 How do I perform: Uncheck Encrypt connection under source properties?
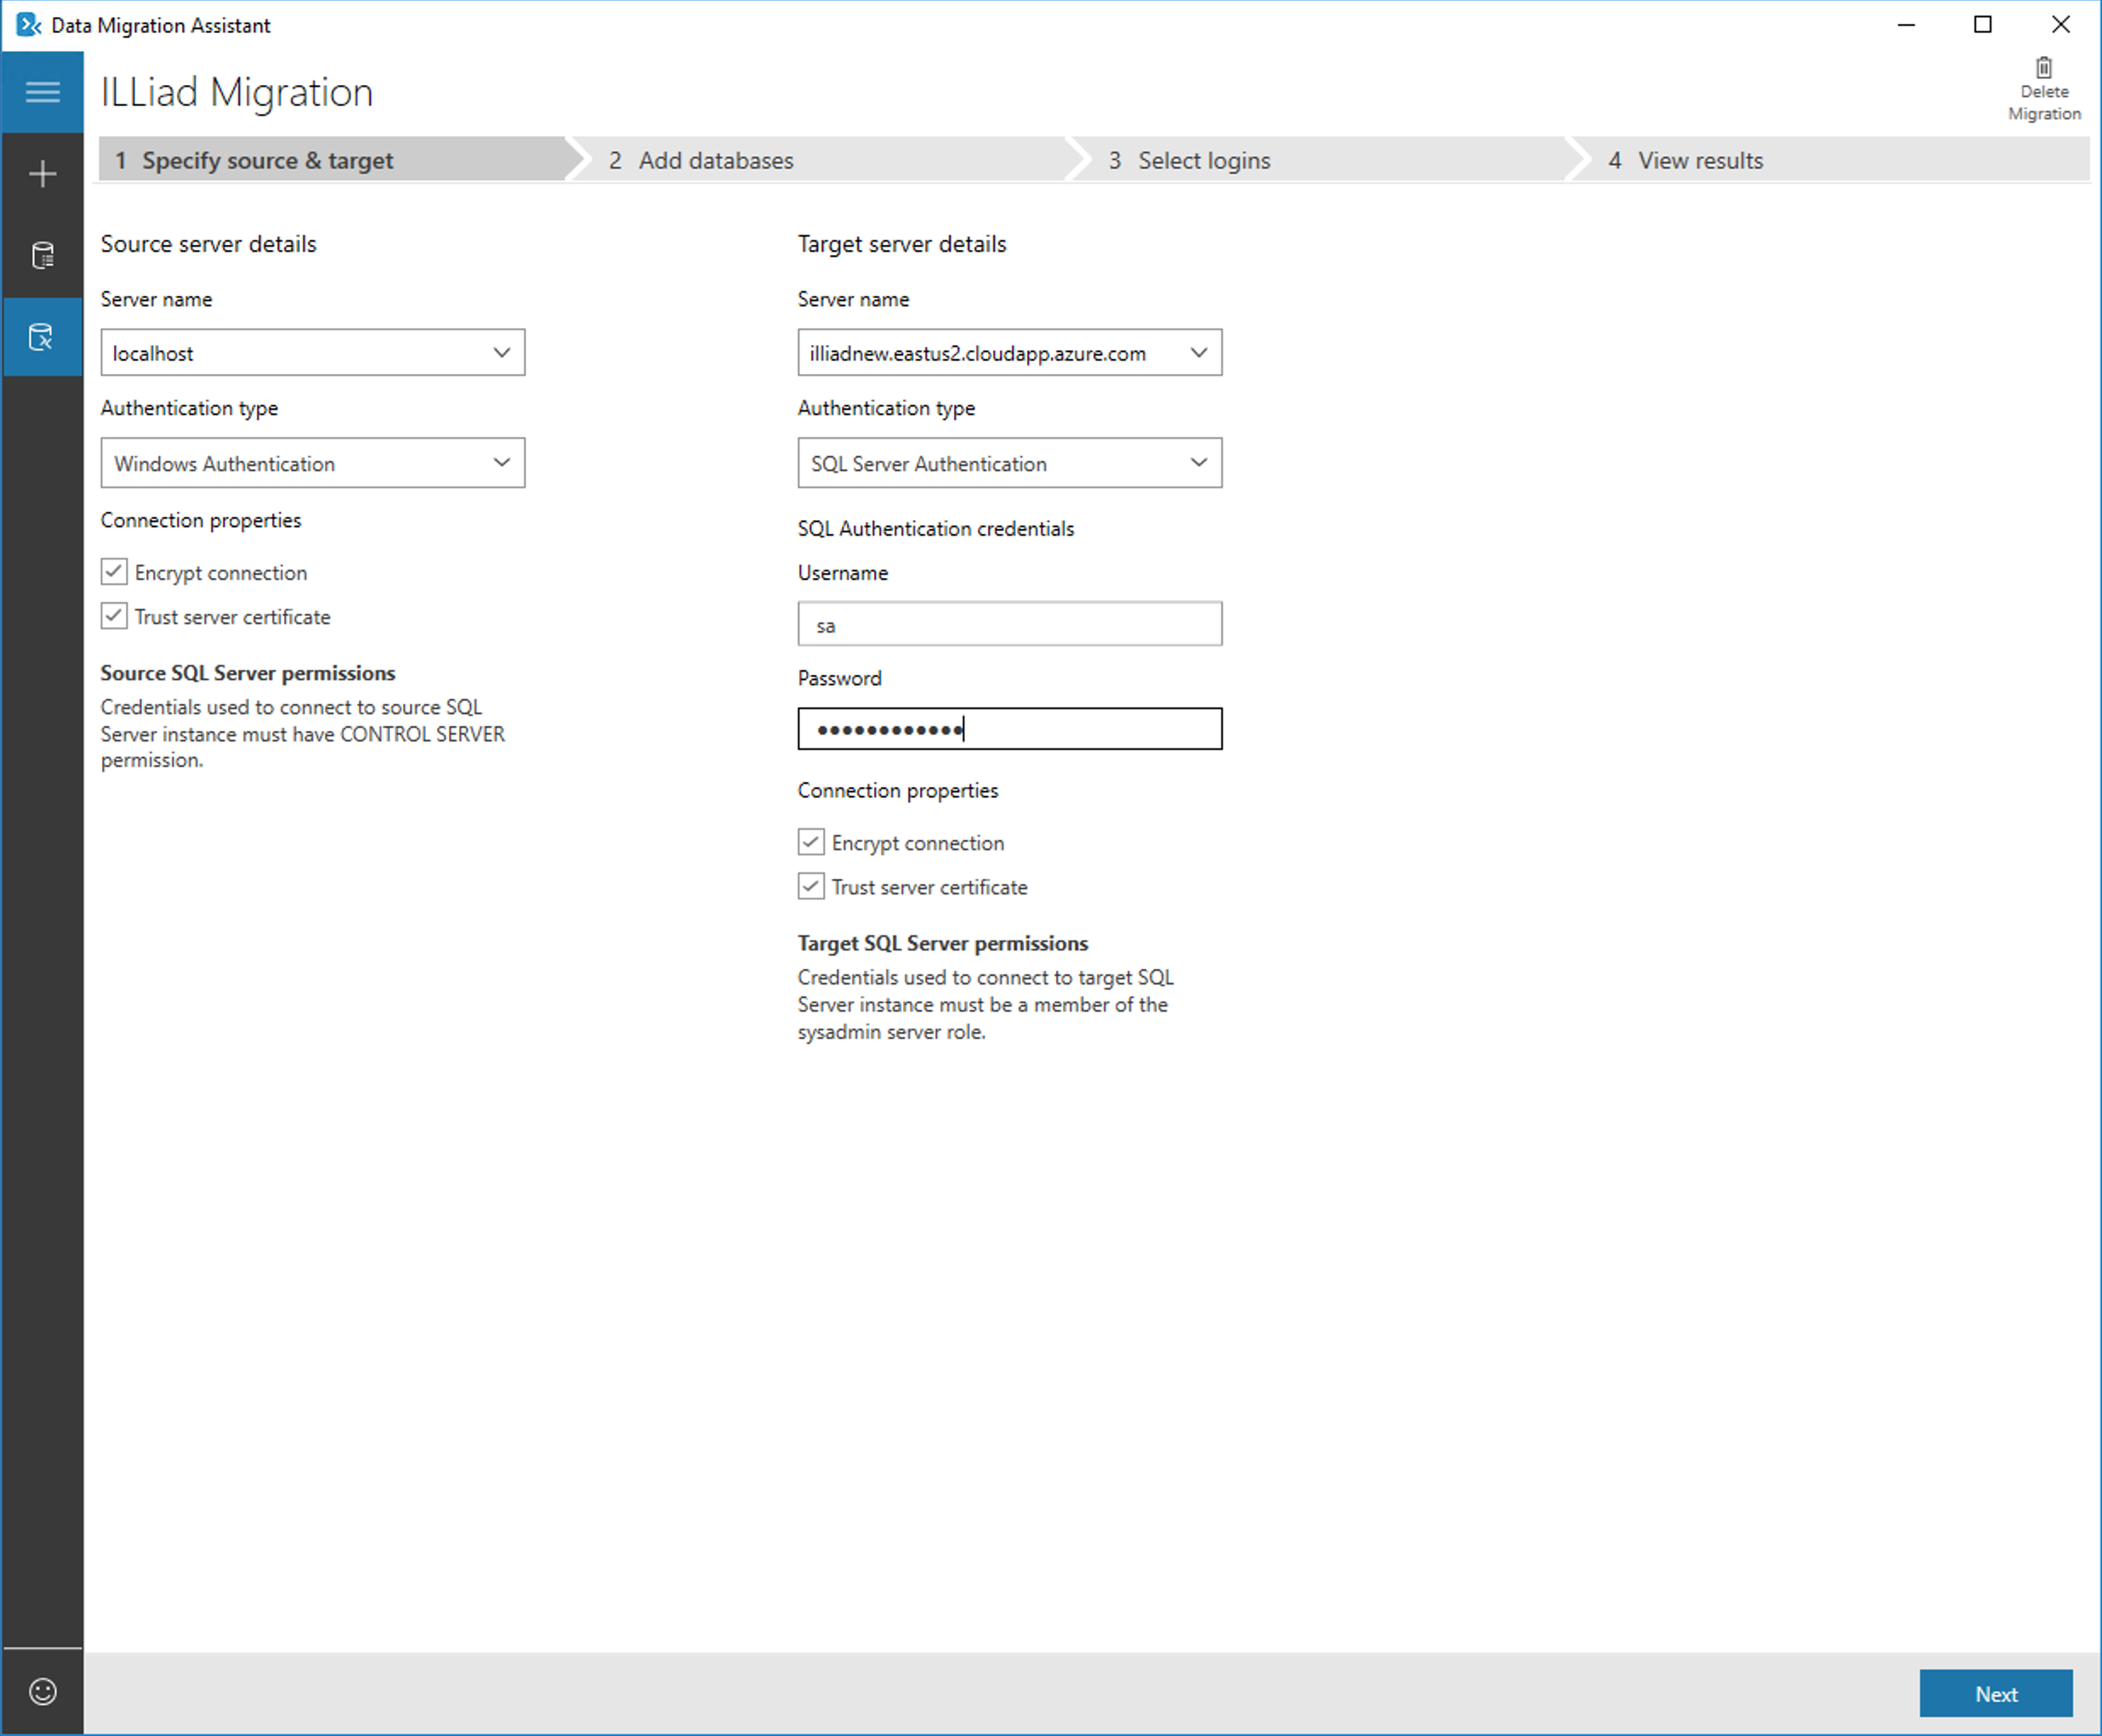tap(113, 571)
